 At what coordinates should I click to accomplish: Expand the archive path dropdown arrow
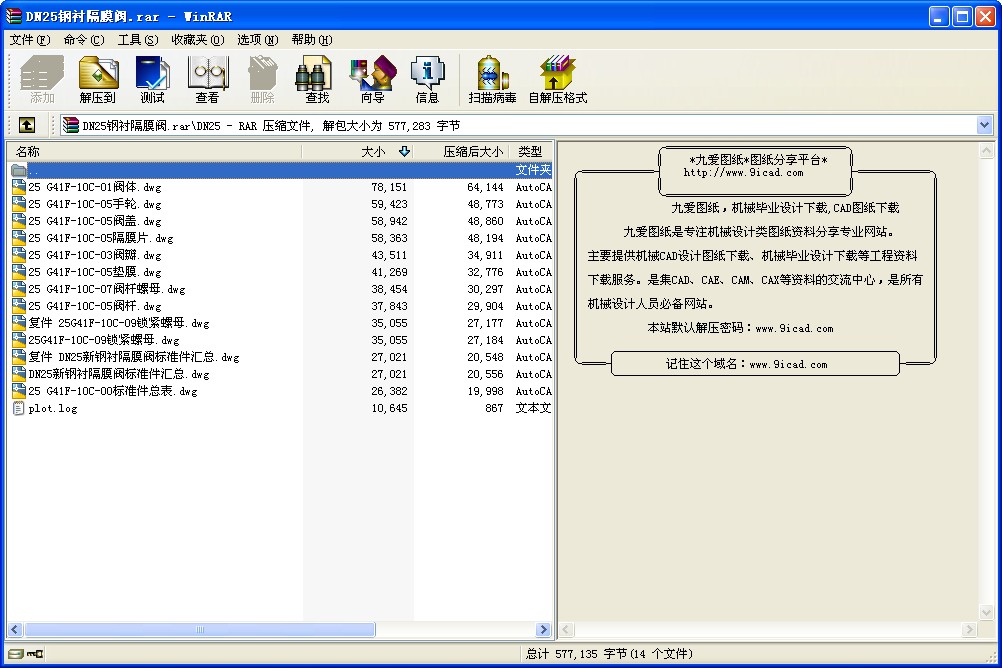pos(984,125)
